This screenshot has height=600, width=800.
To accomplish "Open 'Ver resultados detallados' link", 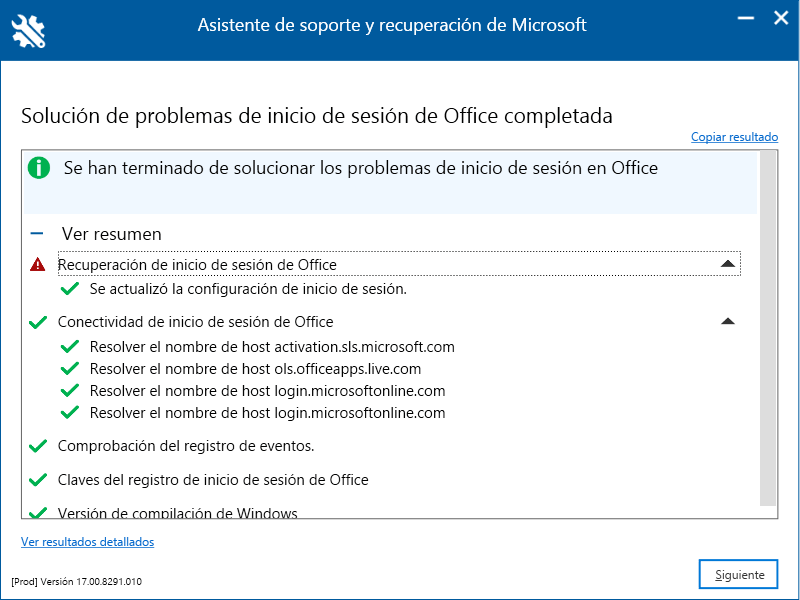I will [x=87, y=542].
